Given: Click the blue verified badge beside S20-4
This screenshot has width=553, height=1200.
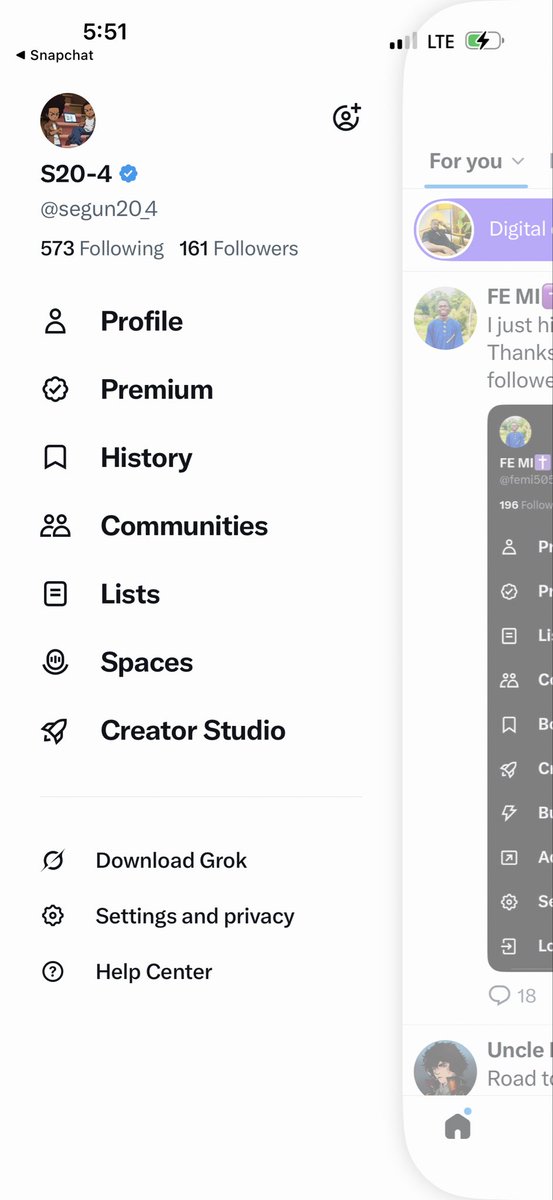Looking at the screenshot, I should click(x=128, y=174).
